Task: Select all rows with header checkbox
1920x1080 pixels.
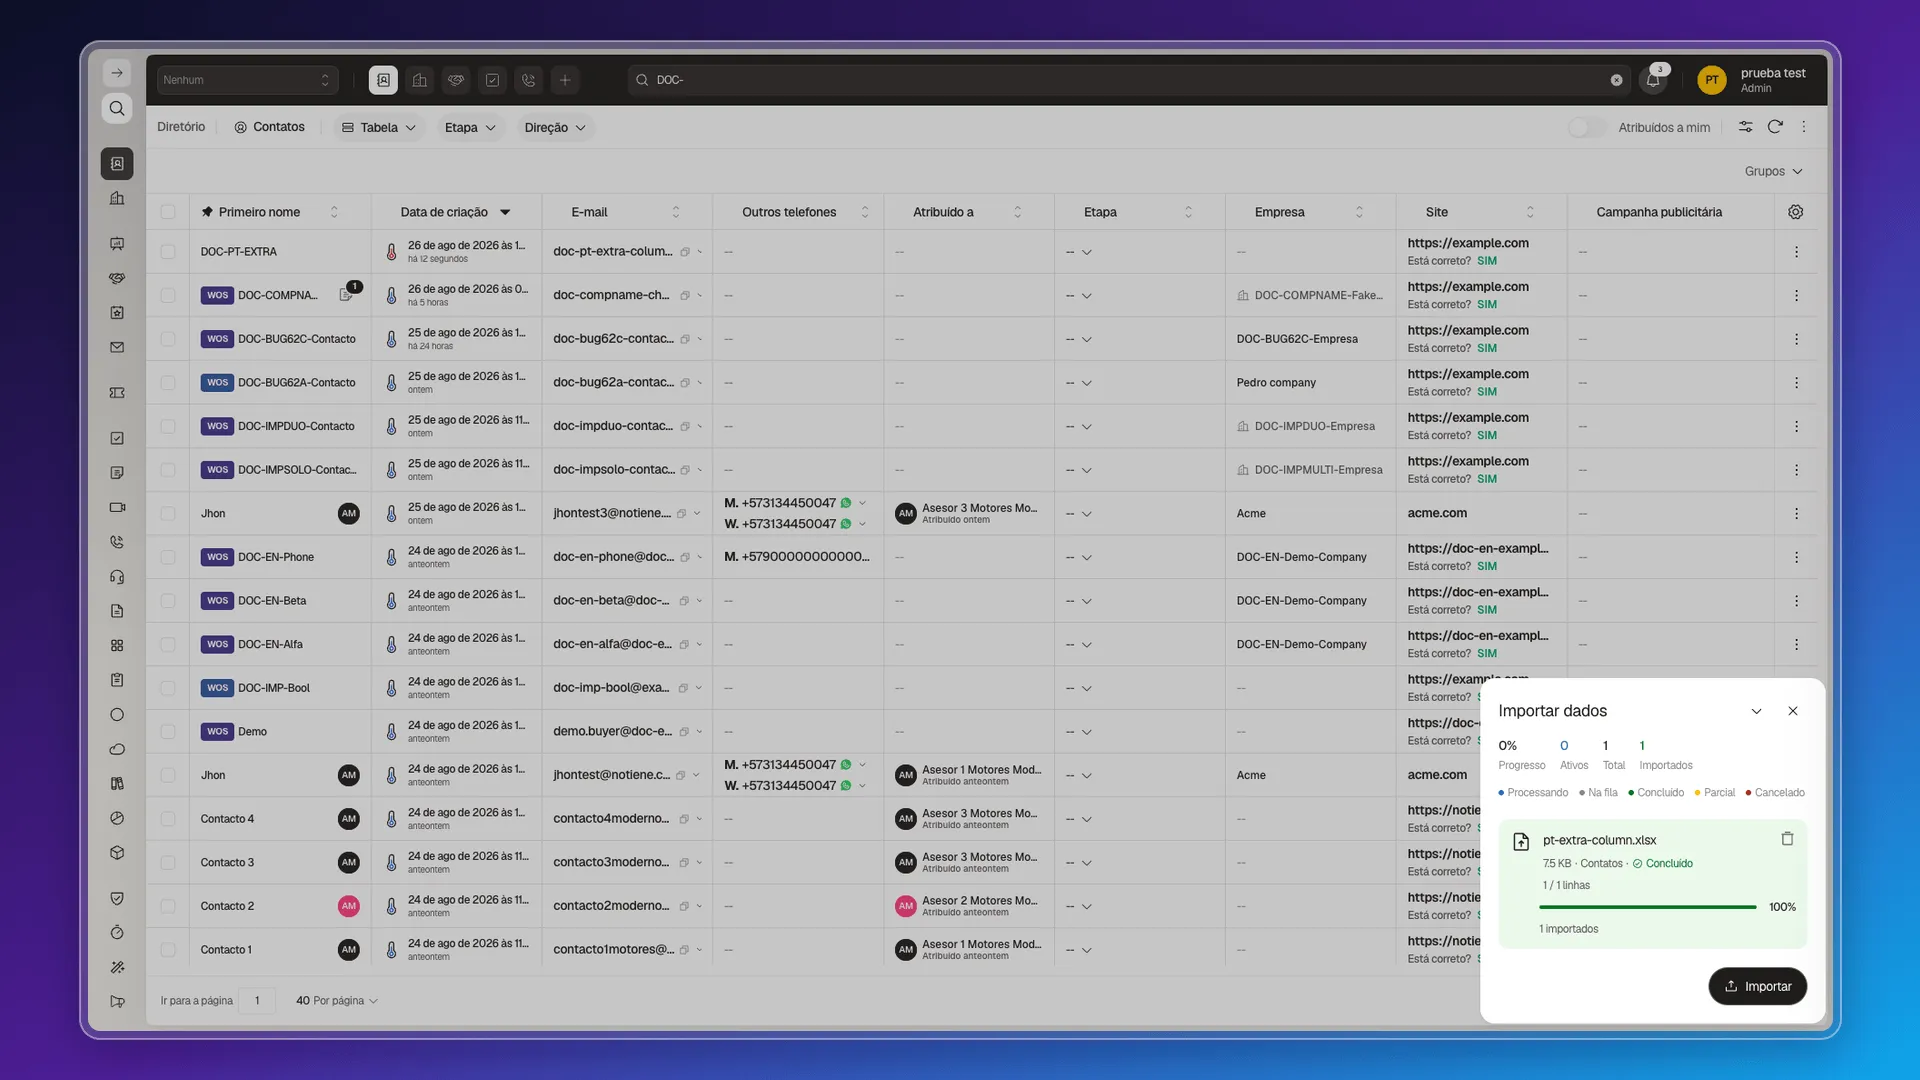Action: pos(168,212)
